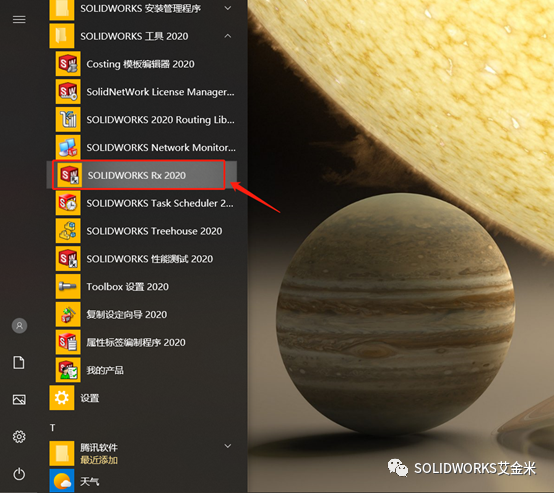Start SOLIDWORKS Network Monitor from its icon
The width and height of the screenshot is (554, 493).
pyautogui.click(x=68, y=147)
